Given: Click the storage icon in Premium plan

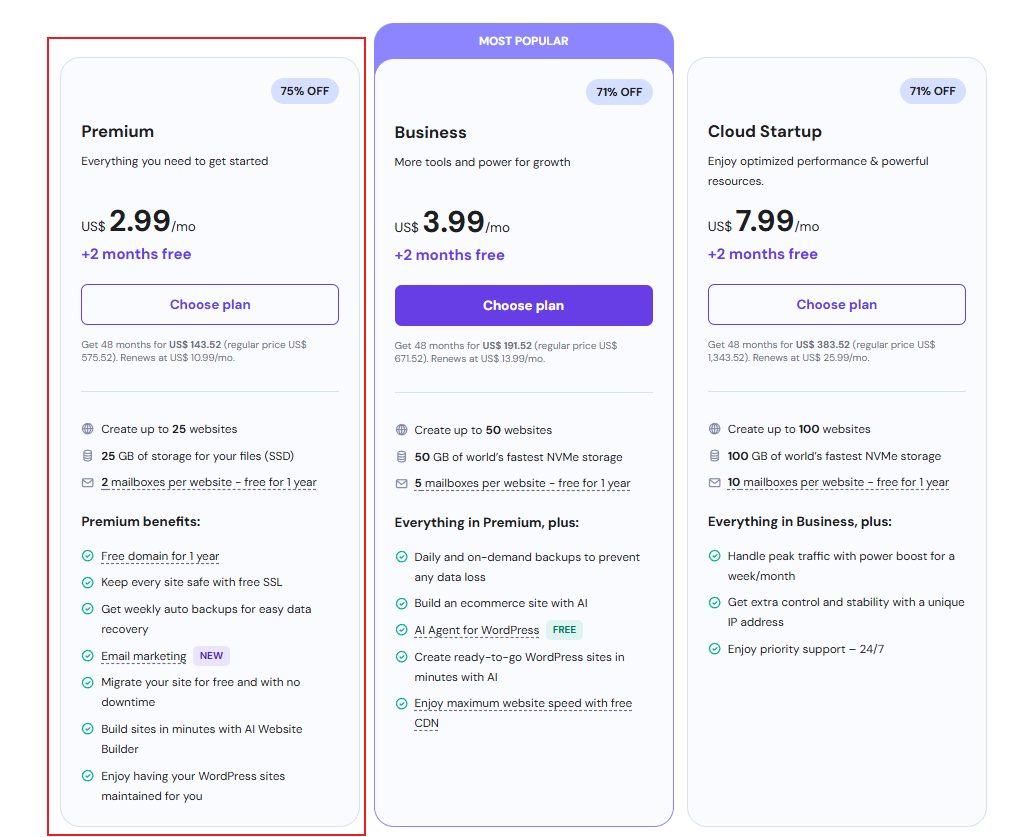Looking at the screenshot, I should pos(88,456).
